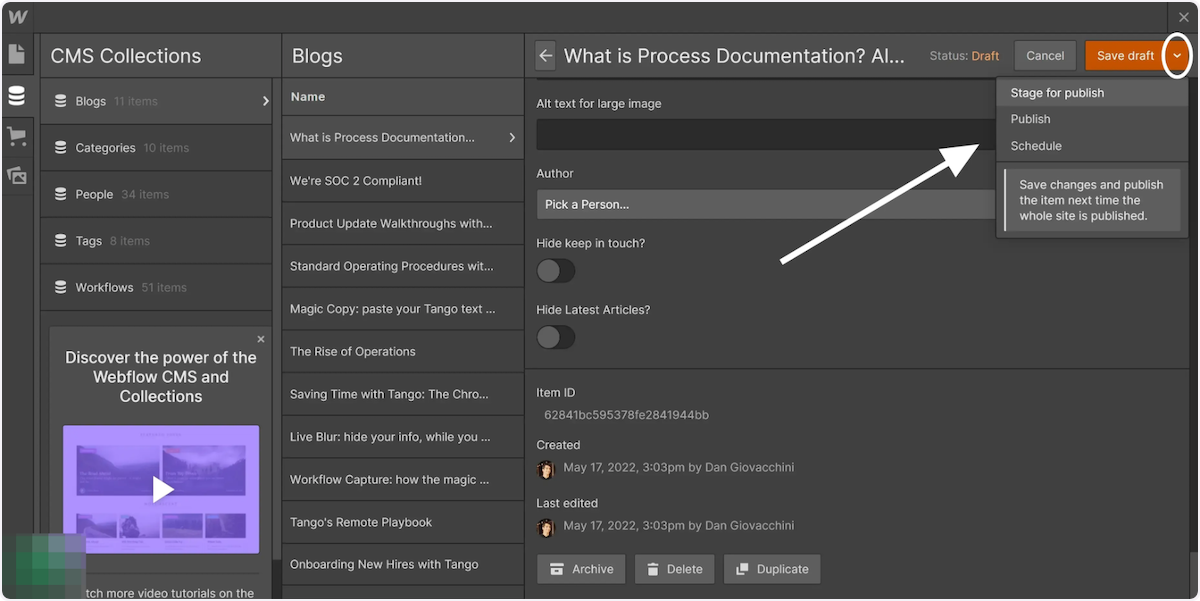Select Workflow Capture blog item
This screenshot has width=1200, height=601.
coord(403,479)
